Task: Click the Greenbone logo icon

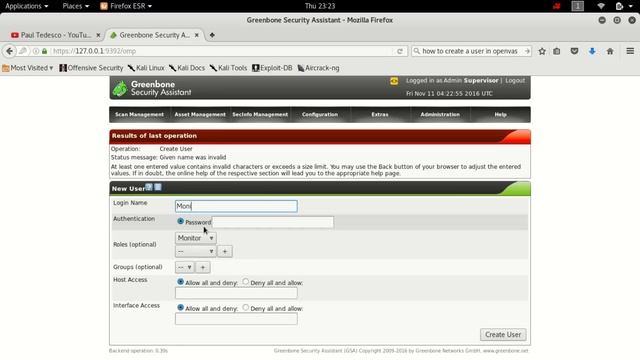Action: tap(120, 88)
